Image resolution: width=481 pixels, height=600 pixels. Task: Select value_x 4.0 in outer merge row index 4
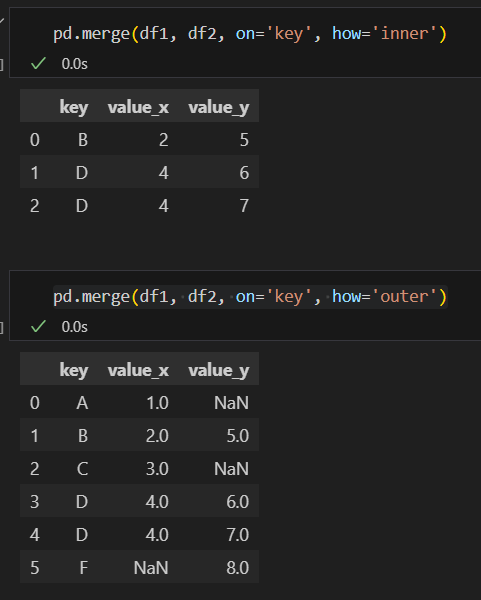pos(157,535)
